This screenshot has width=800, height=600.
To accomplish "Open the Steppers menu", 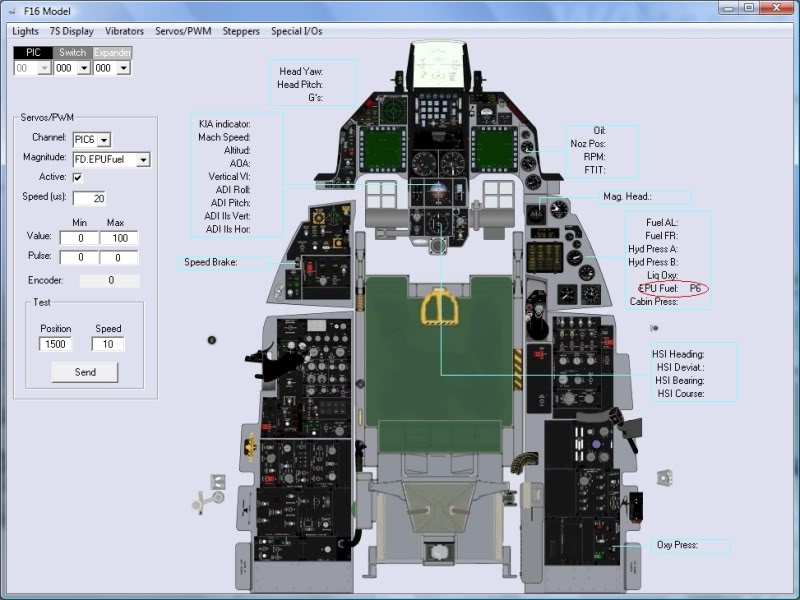I will point(241,31).
